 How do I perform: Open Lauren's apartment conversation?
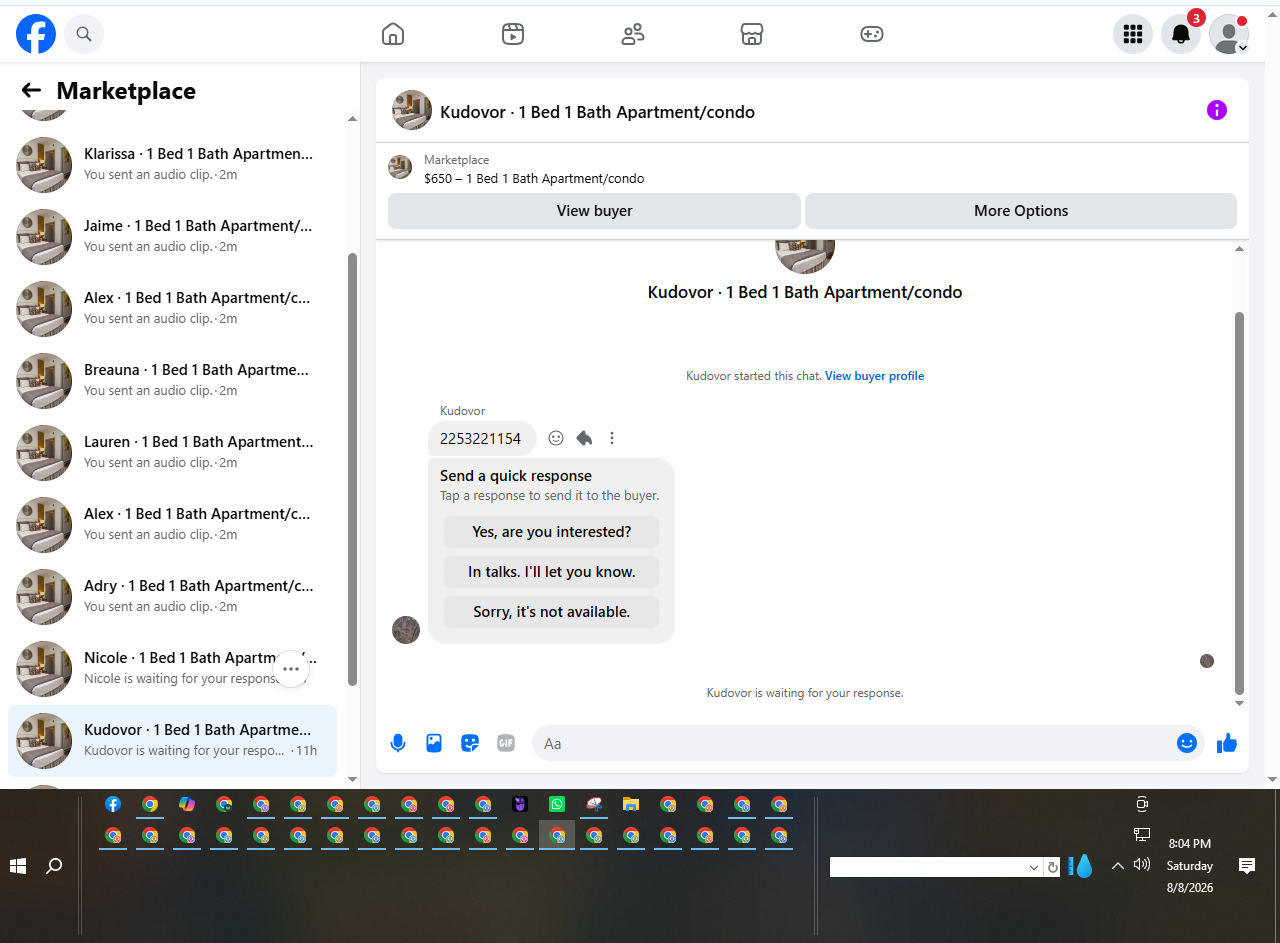(172, 453)
